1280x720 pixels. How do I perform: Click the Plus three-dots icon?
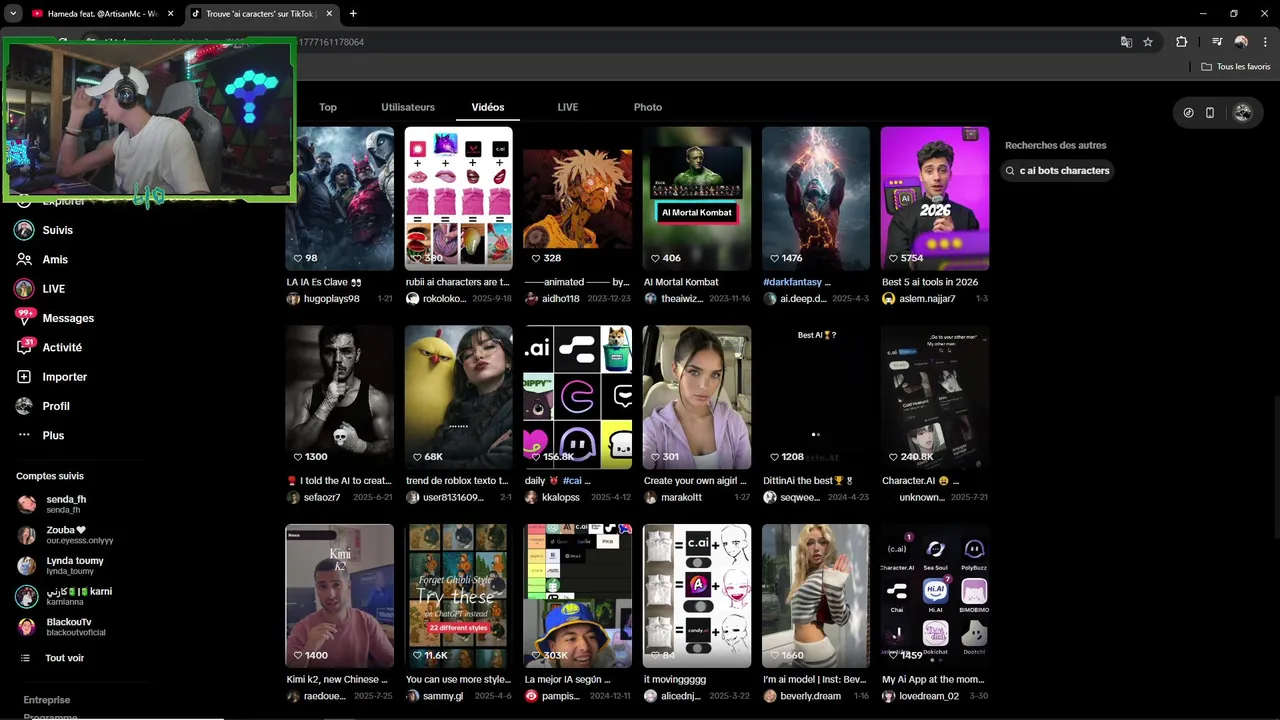click(x=24, y=435)
